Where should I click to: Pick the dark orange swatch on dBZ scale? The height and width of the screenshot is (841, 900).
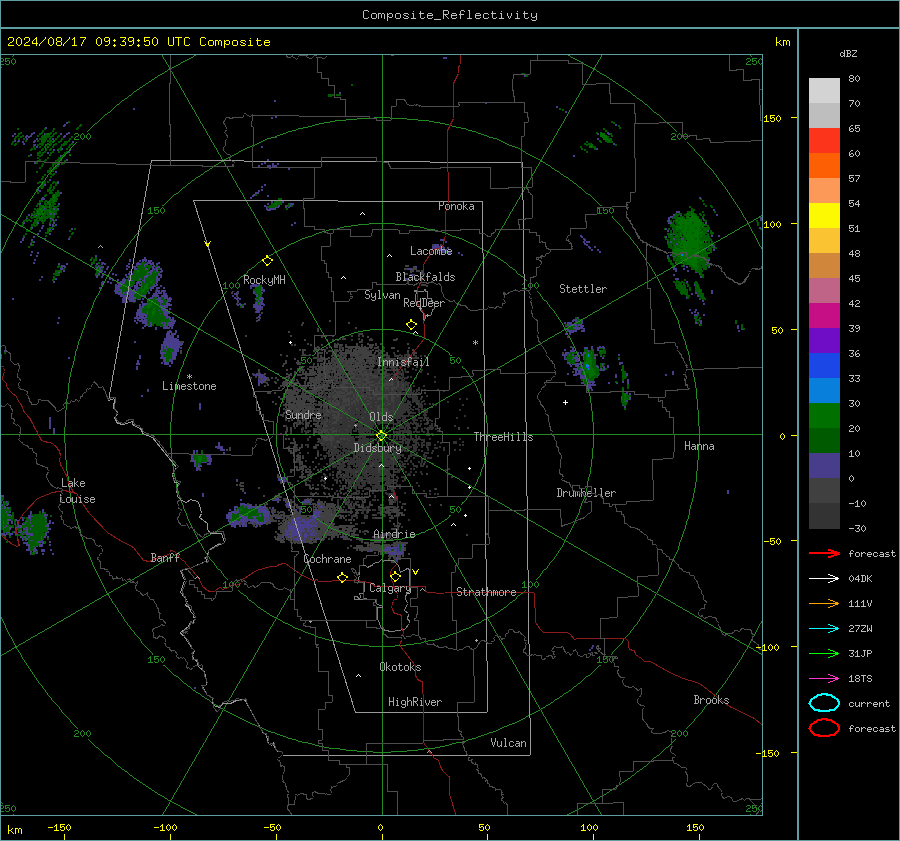[824, 165]
